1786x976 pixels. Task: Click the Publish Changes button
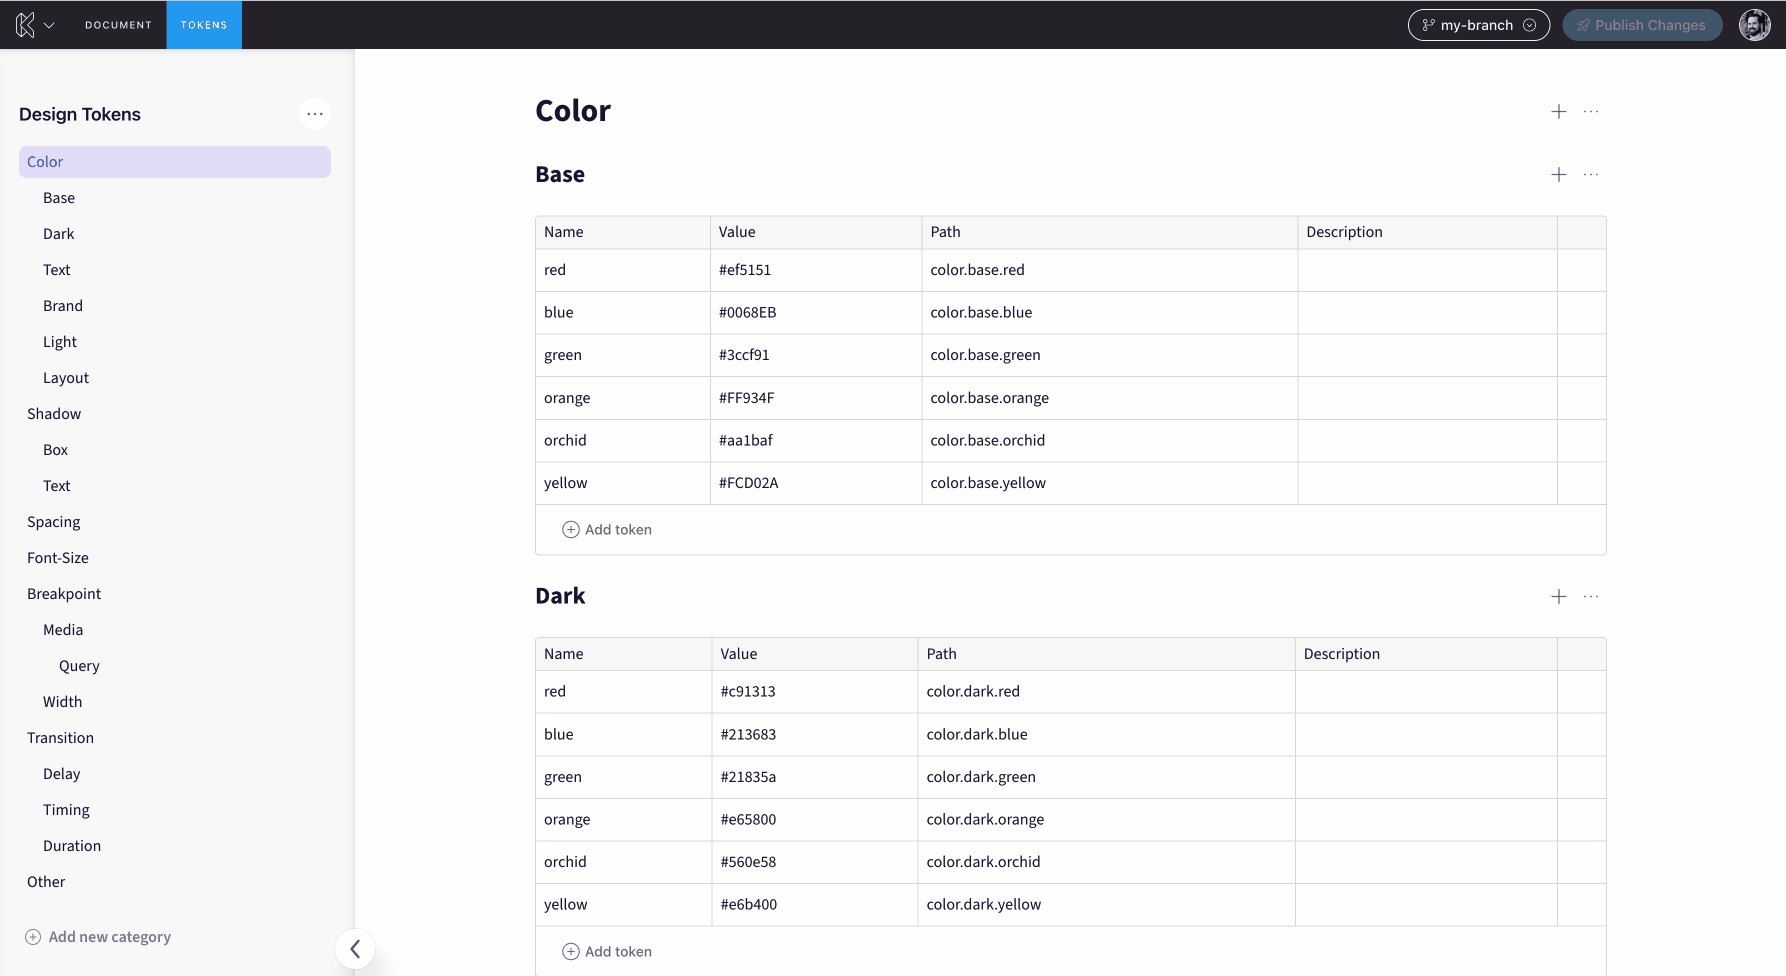pos(1642,25)
